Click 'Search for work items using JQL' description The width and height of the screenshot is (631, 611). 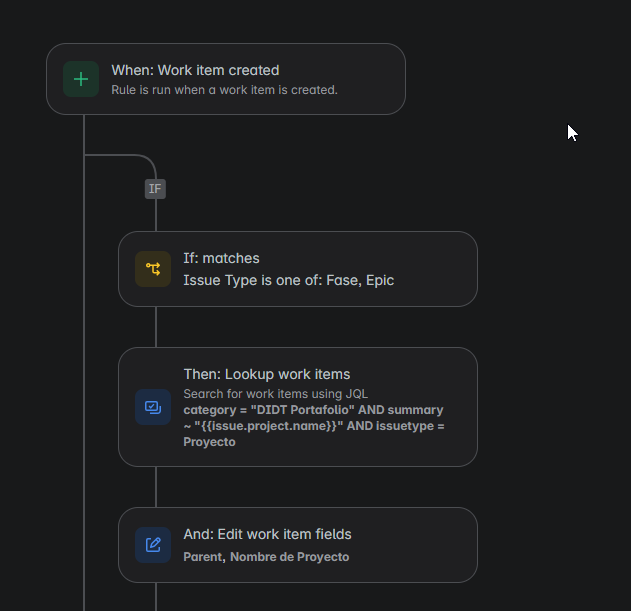coord(276,394)
